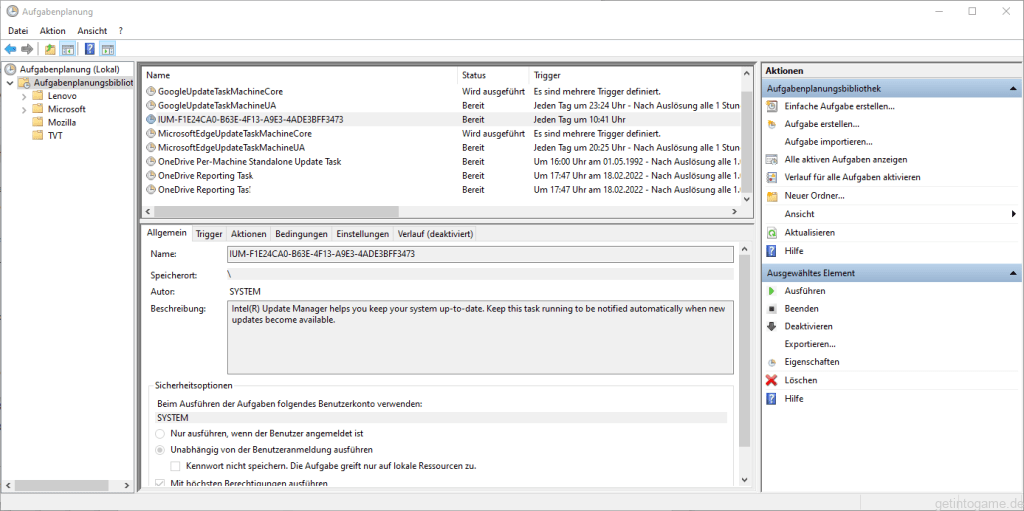1024x511 pixels.
Task: Select 'Unabhängig von der Benutzeranmeldung ausführen' option
Action: pyautogui.click(x=161, y=450)
